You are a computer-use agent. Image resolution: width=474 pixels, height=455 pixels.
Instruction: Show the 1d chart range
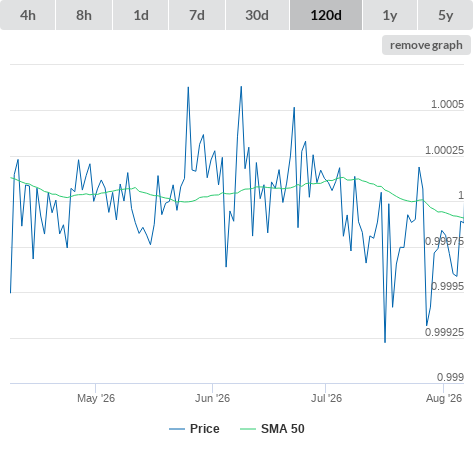click(141, 15)
